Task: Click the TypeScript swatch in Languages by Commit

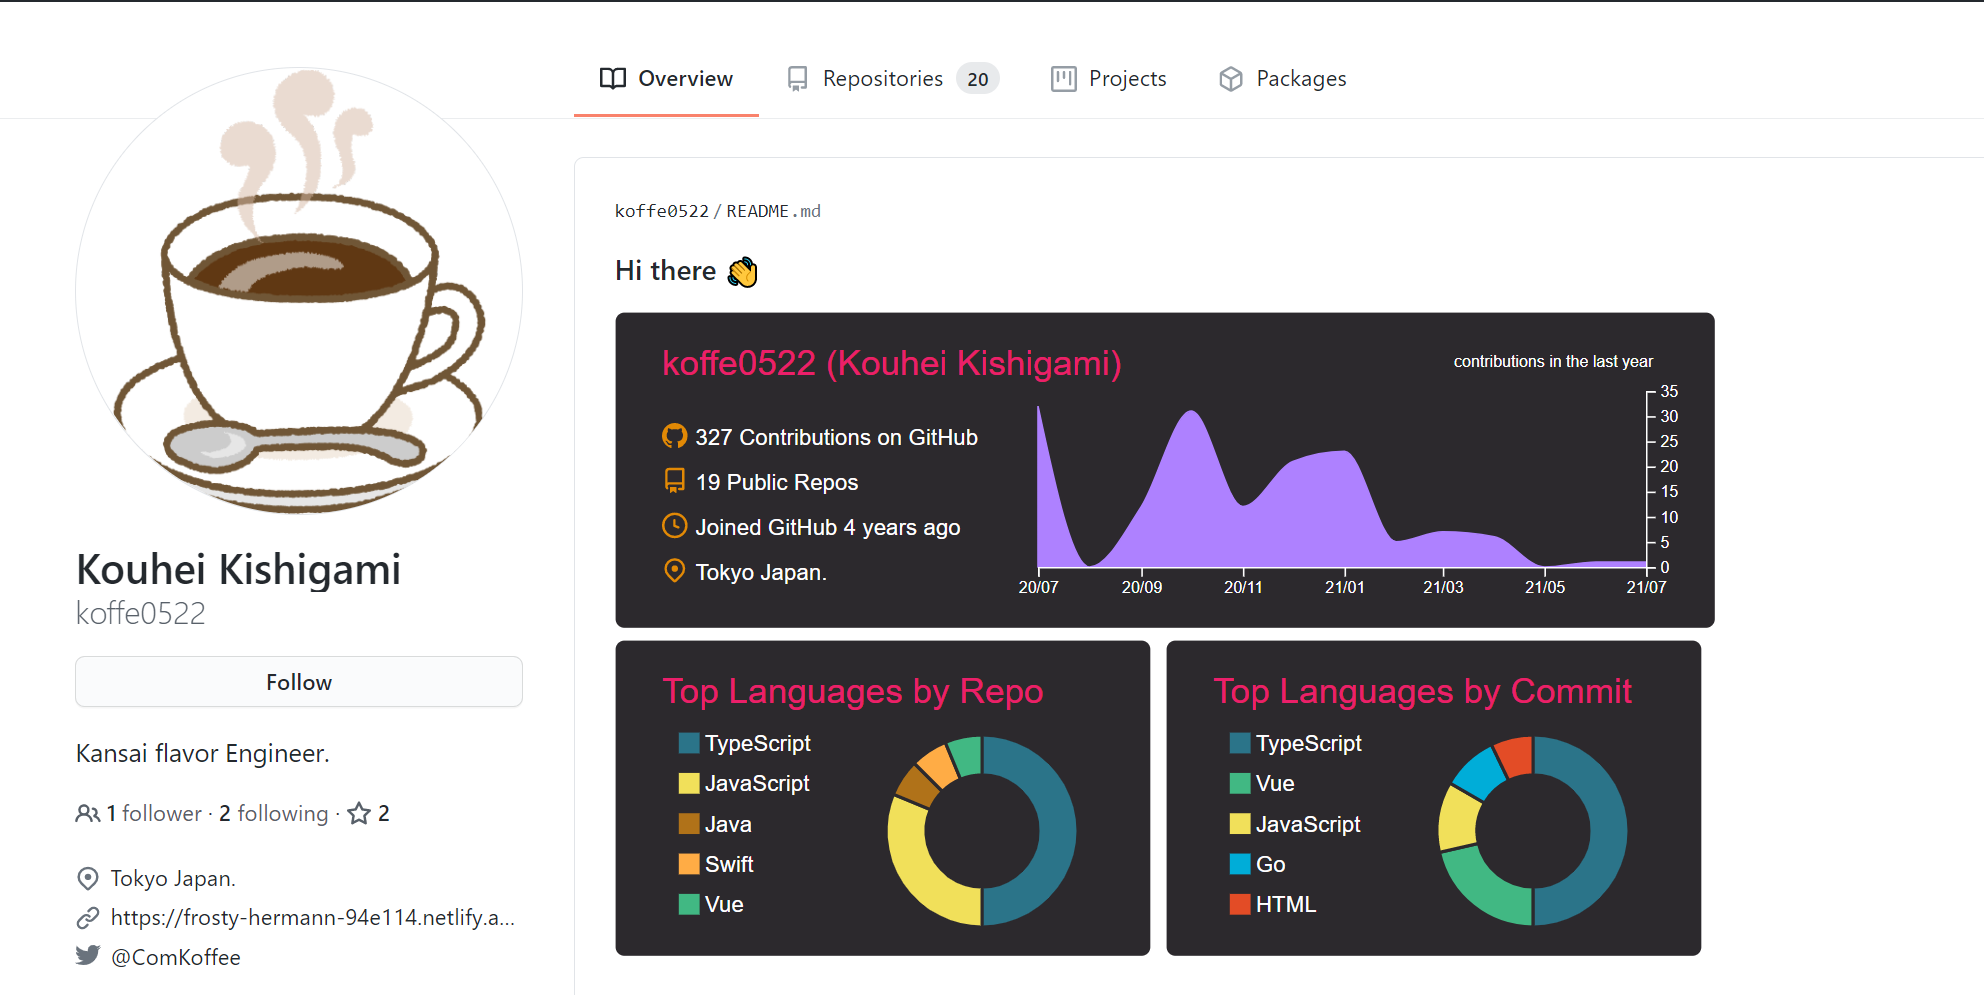Action: coord(1240,743)
